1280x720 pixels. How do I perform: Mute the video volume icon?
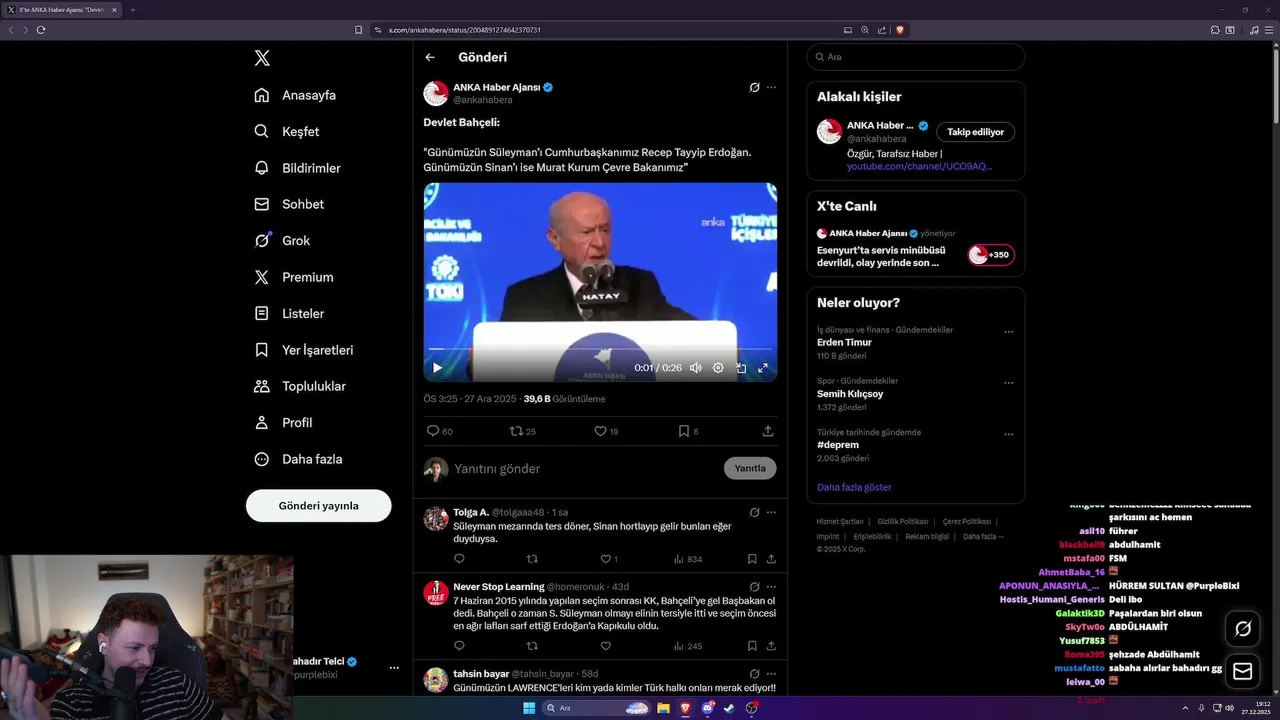click(x=695, y=368)
